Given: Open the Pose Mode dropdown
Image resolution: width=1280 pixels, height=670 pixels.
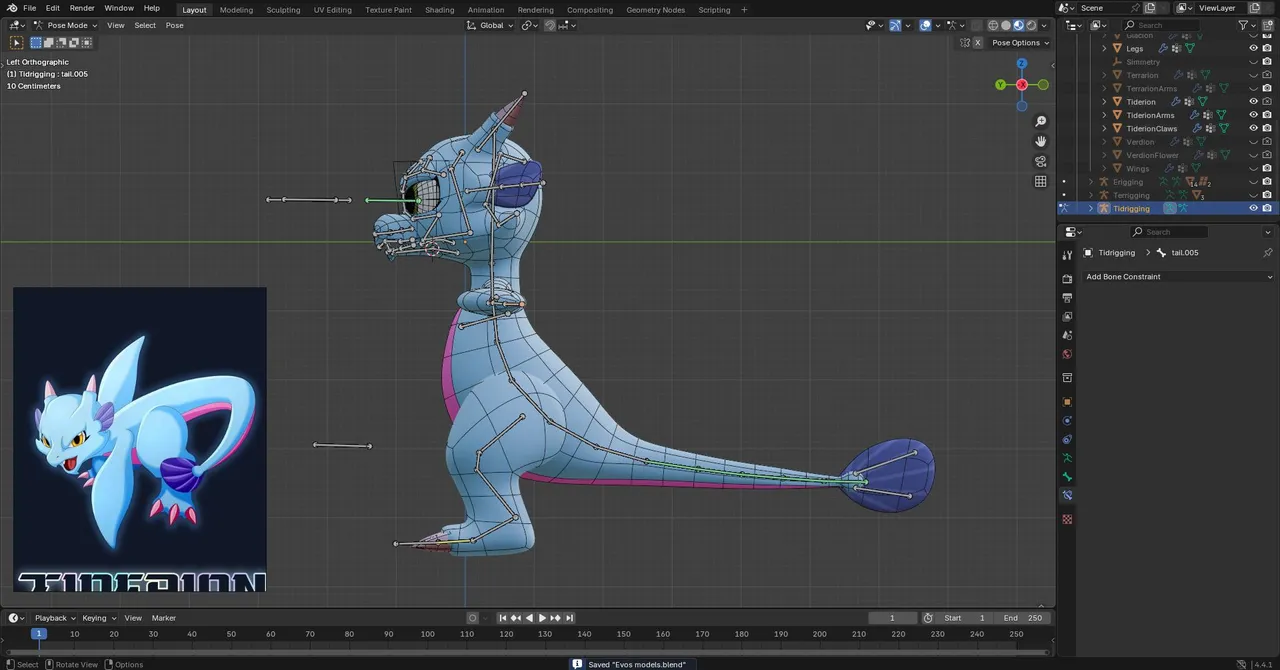Looking at the screenshot, I should pos(66,25).
